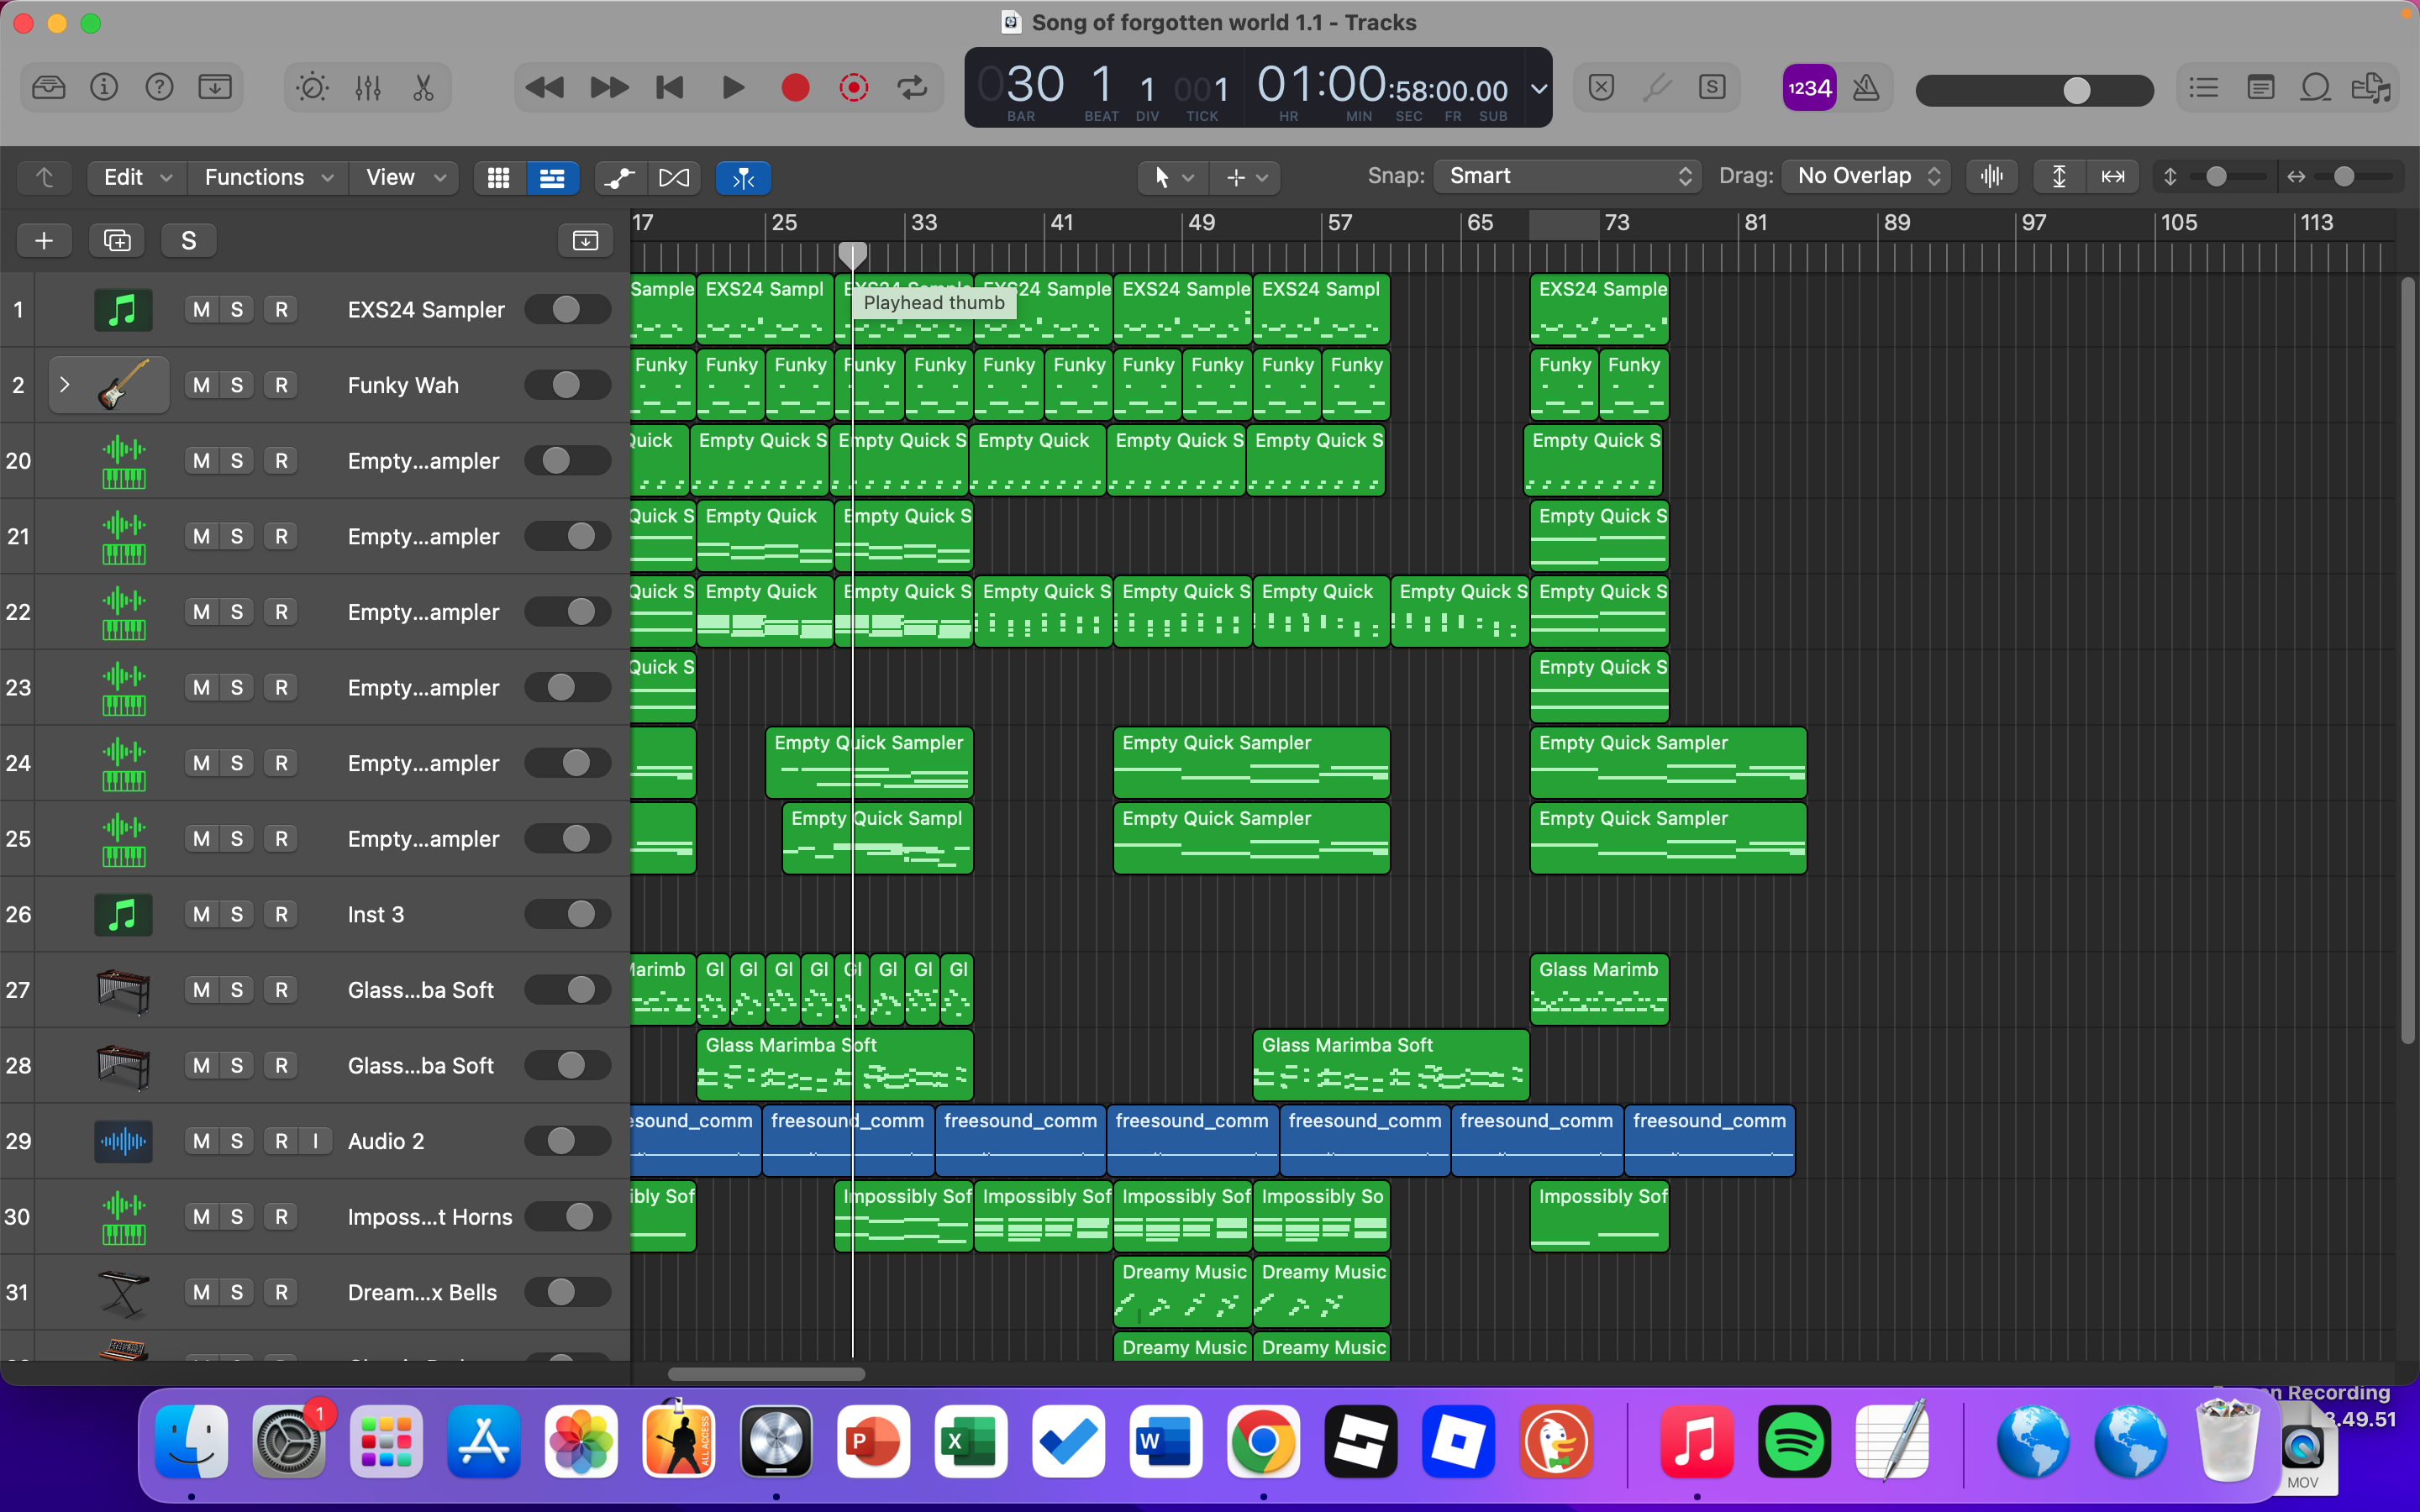2420x1512 pixels.
Task: Open the Functions menu
Action: [268, 178]
